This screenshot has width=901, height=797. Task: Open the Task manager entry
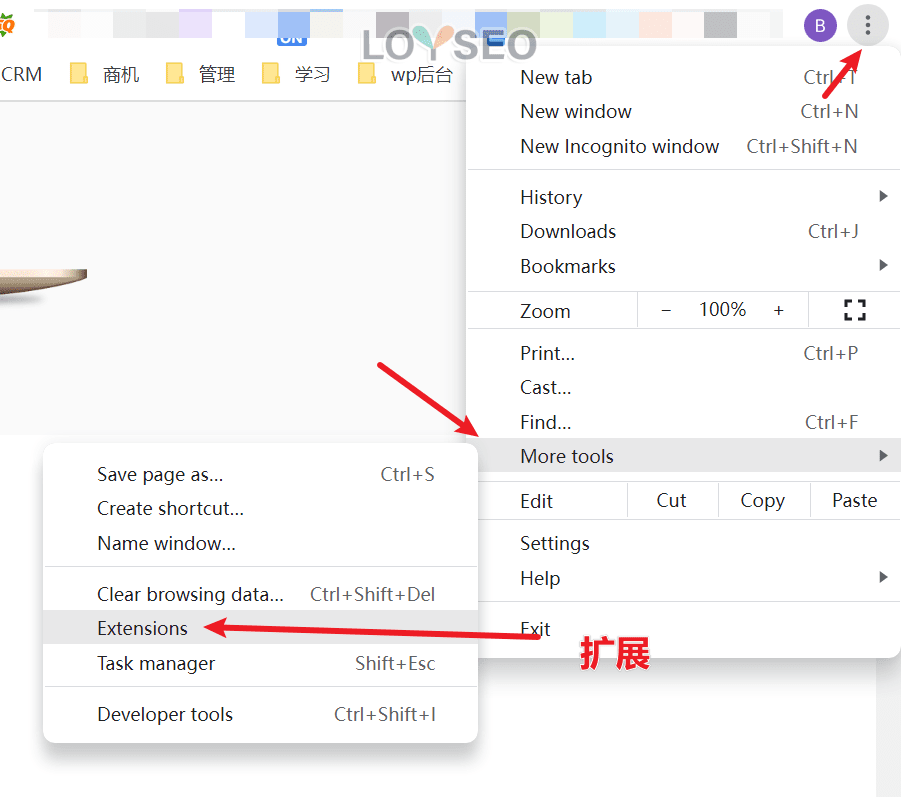[155, 664]
